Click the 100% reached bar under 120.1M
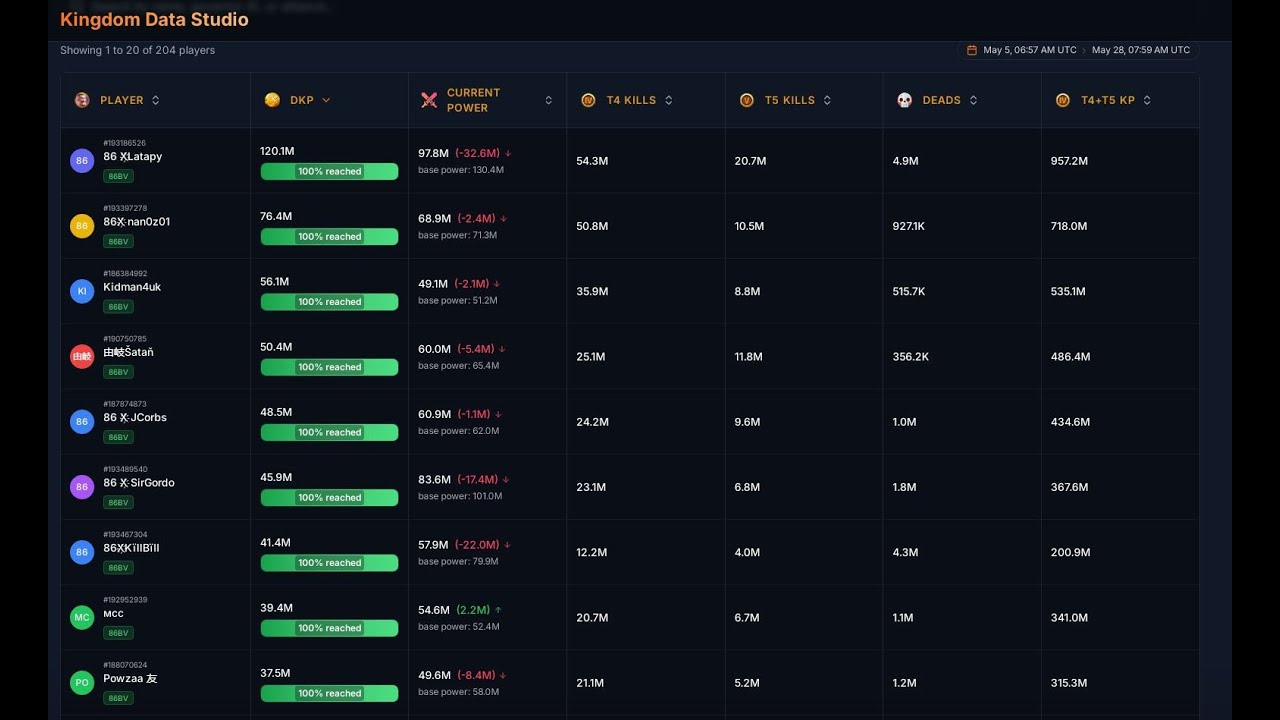Screen dimensions: 1280x720 click(x=329, y=172)
